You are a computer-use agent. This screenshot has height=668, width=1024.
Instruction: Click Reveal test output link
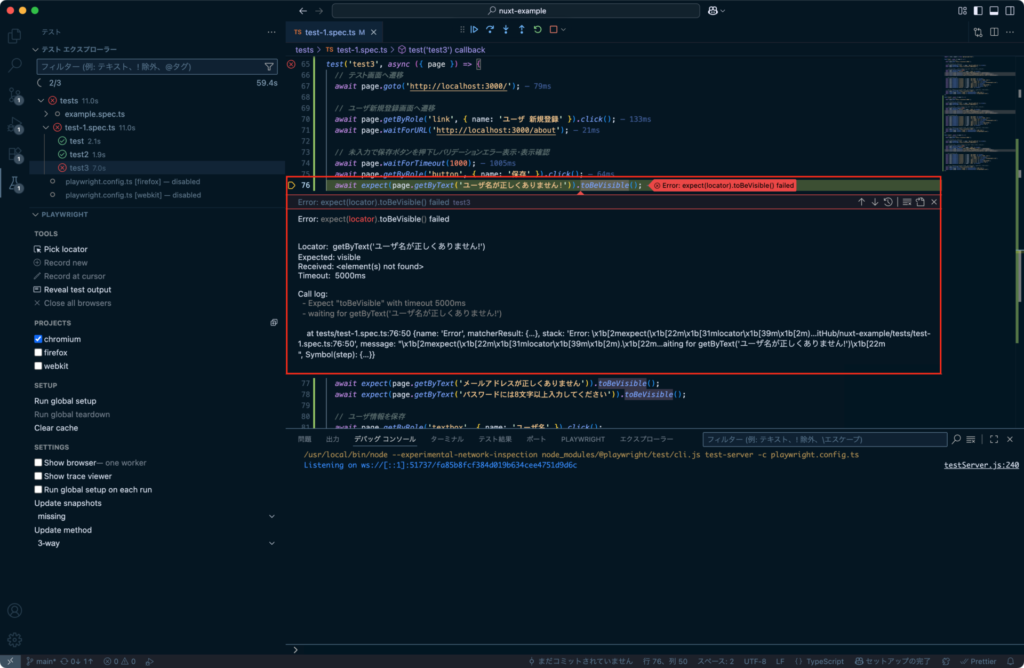[75, 289]
